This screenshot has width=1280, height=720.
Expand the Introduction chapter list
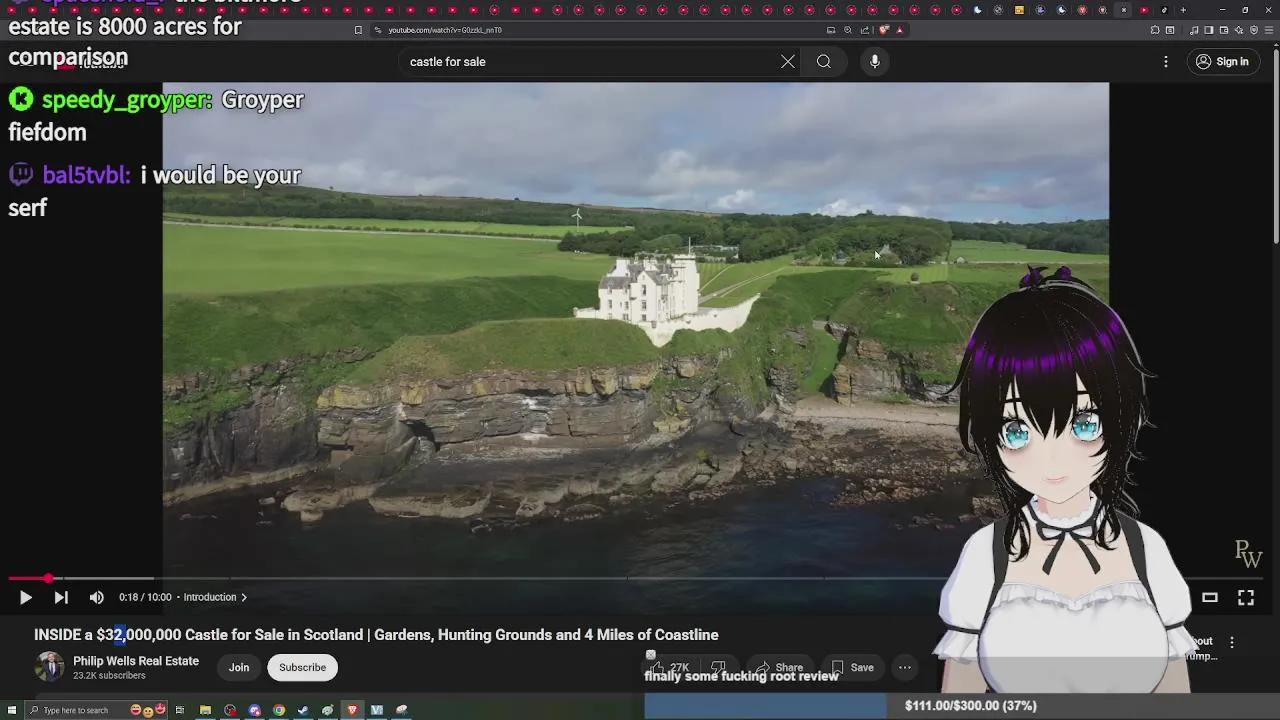[215, 597]
